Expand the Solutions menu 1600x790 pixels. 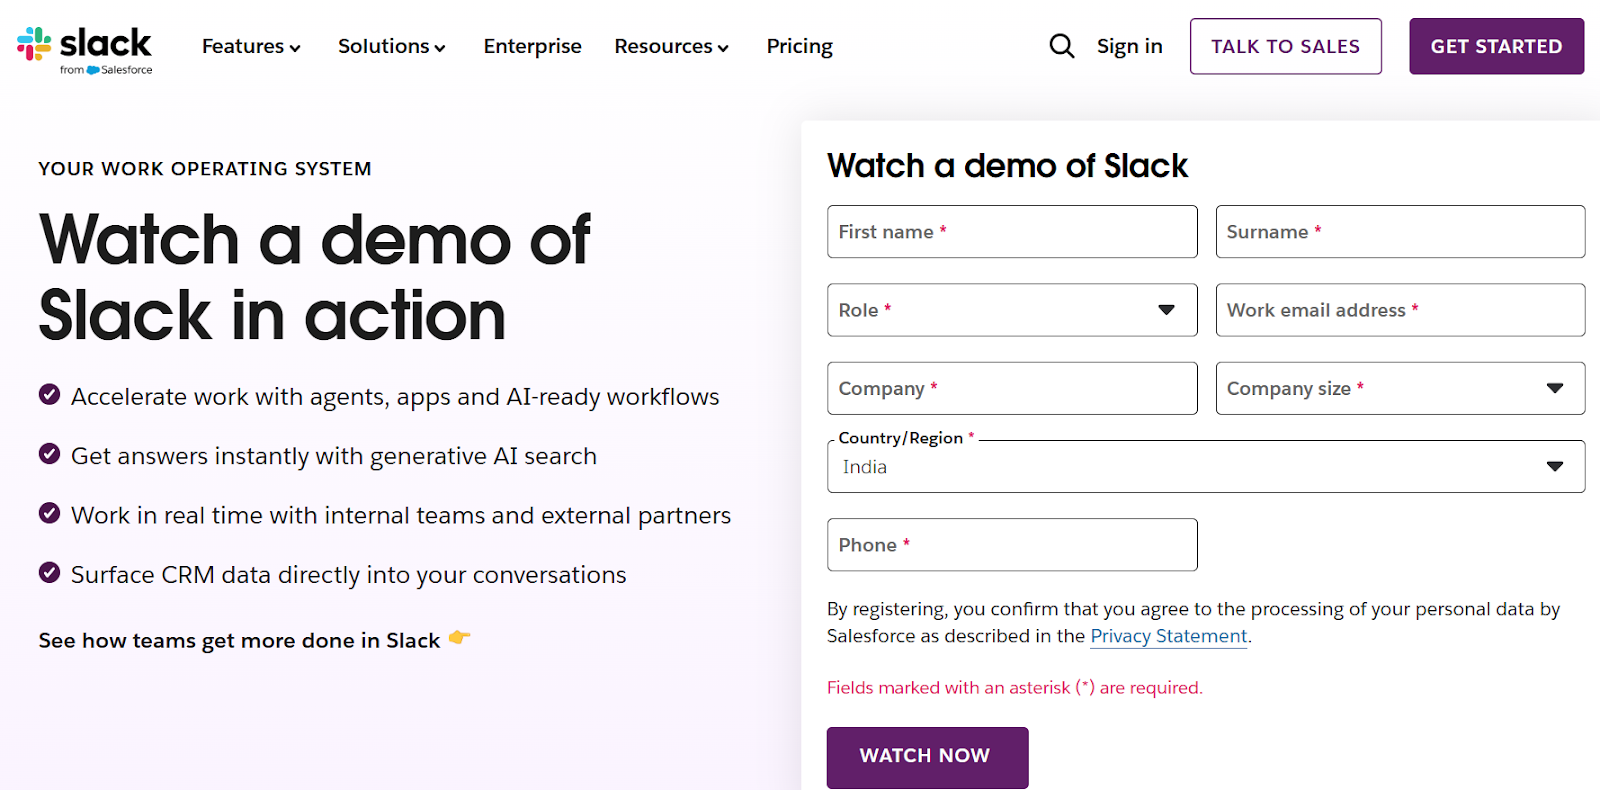[391, 46]
